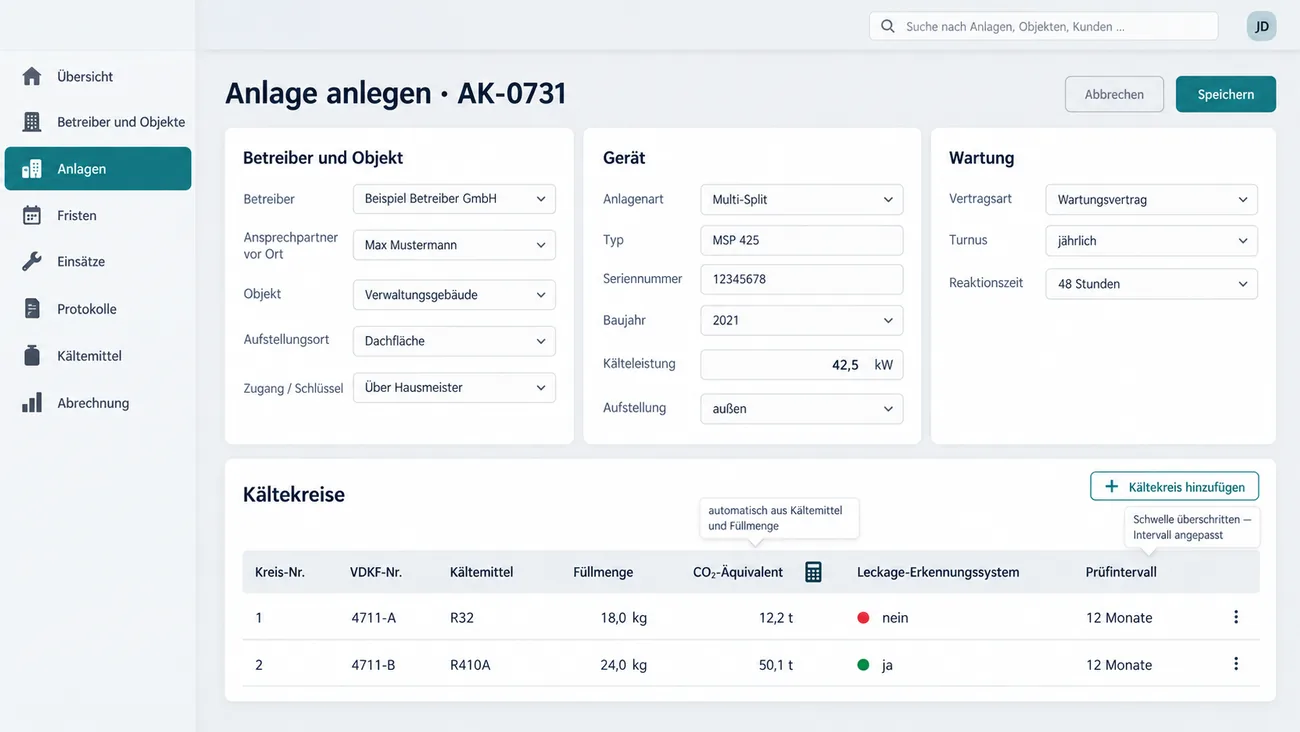This screenshot has width=1300, height=732.
Task: Open the Ansprechpartner vor Ort dropdown
Action: (x=454, y=245)
